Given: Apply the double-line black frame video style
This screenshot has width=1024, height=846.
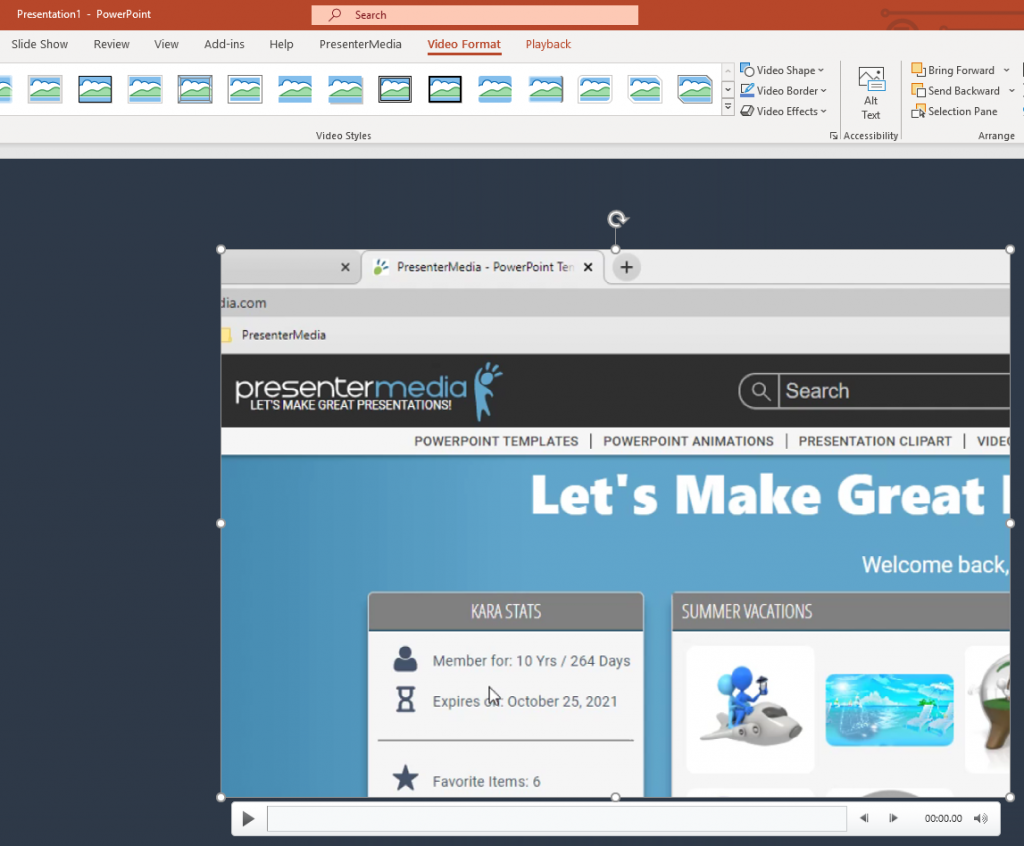Looking at the screenshot, I should [x=394, y=89].
